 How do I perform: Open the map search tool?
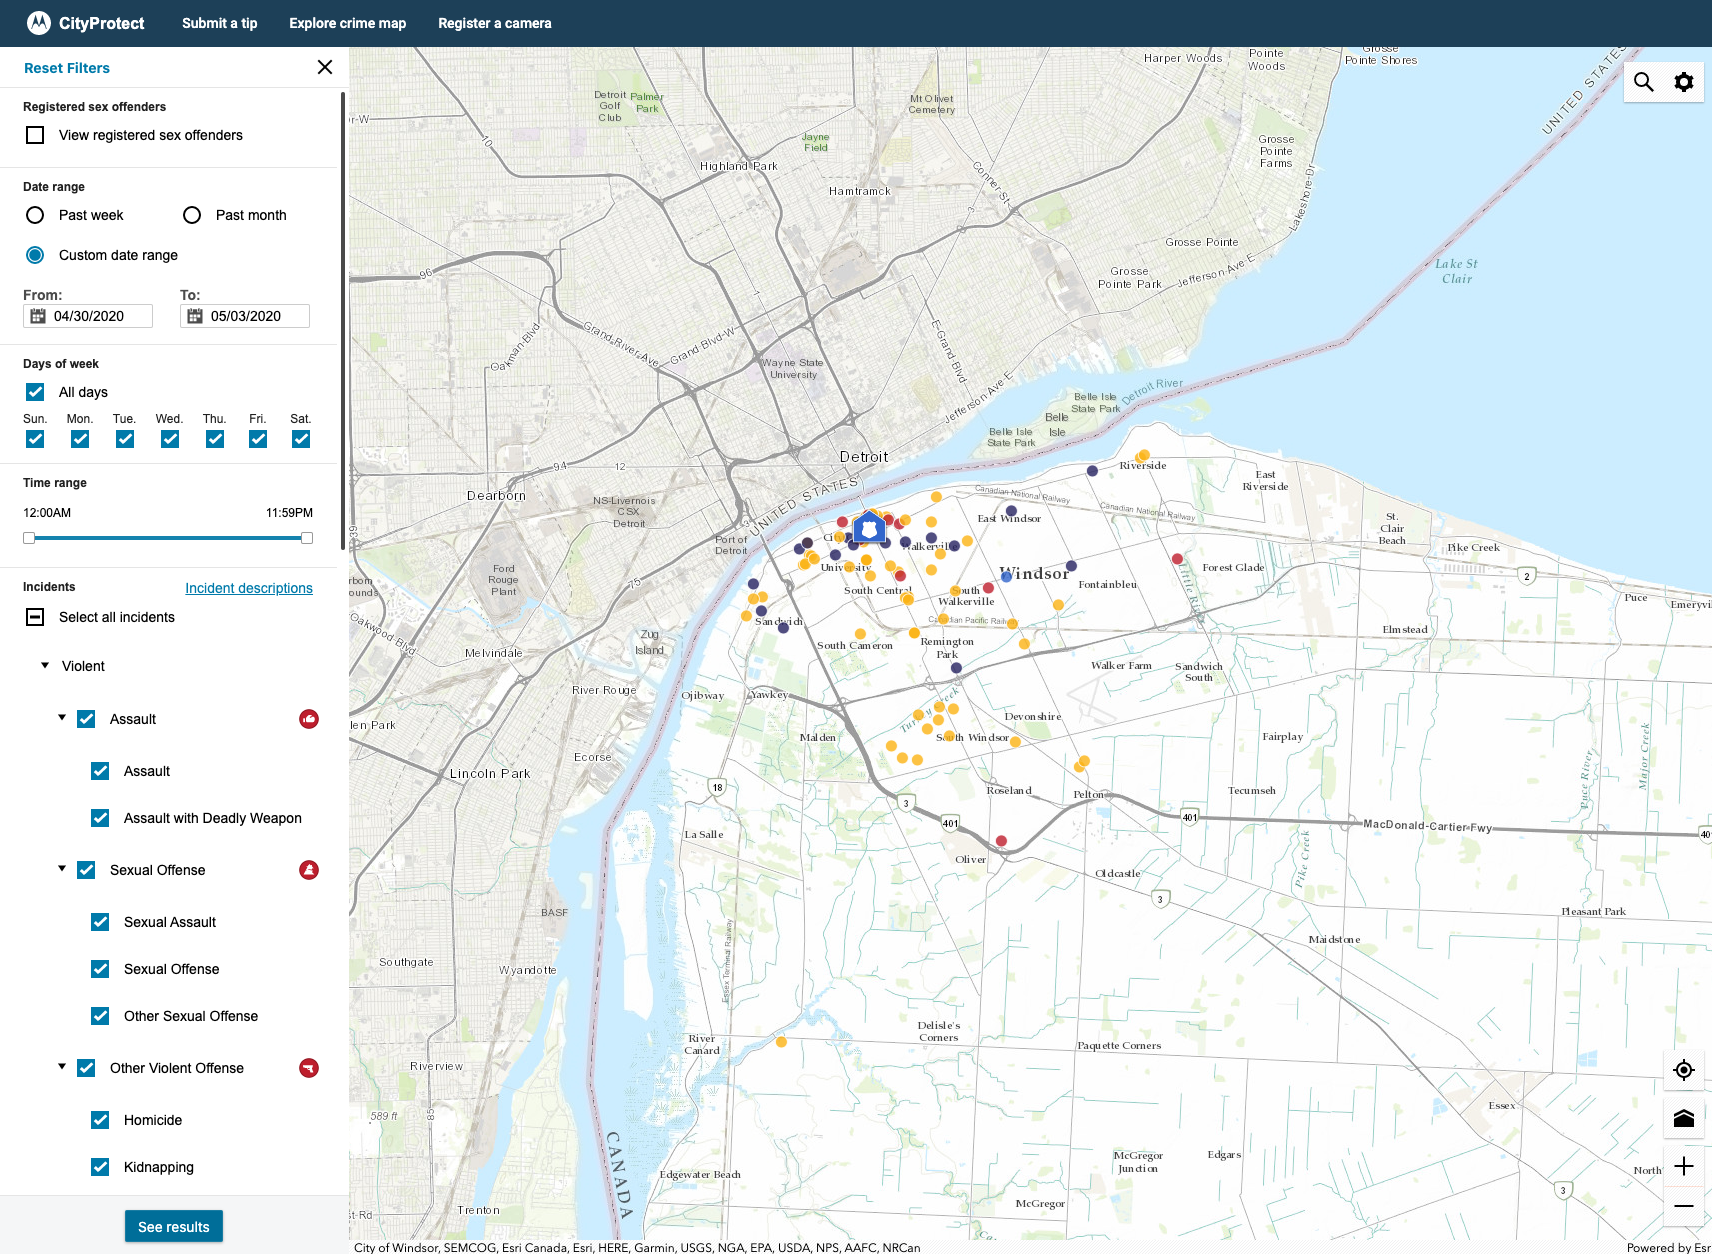tap(1643, 81)
